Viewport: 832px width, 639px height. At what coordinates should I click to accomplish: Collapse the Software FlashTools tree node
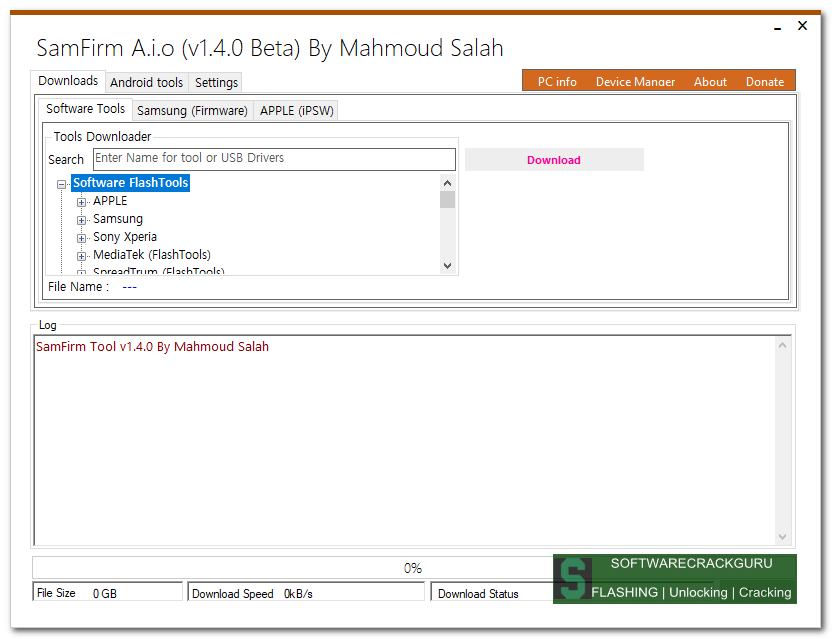pos(62,184)
